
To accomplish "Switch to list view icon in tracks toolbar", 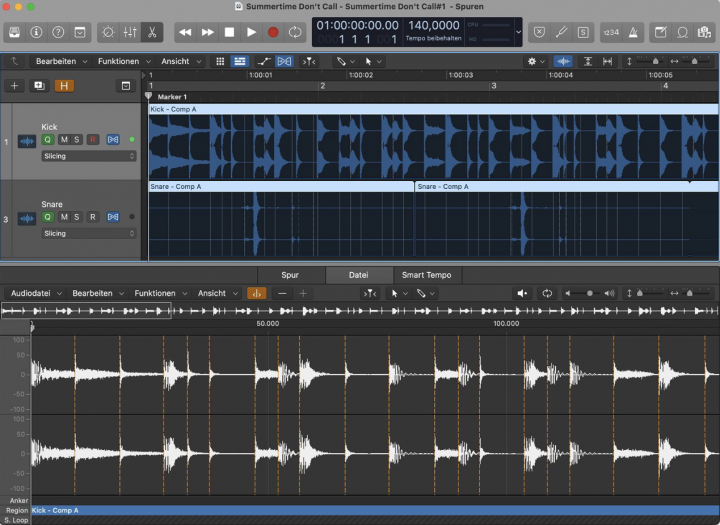I will point(240,61).
